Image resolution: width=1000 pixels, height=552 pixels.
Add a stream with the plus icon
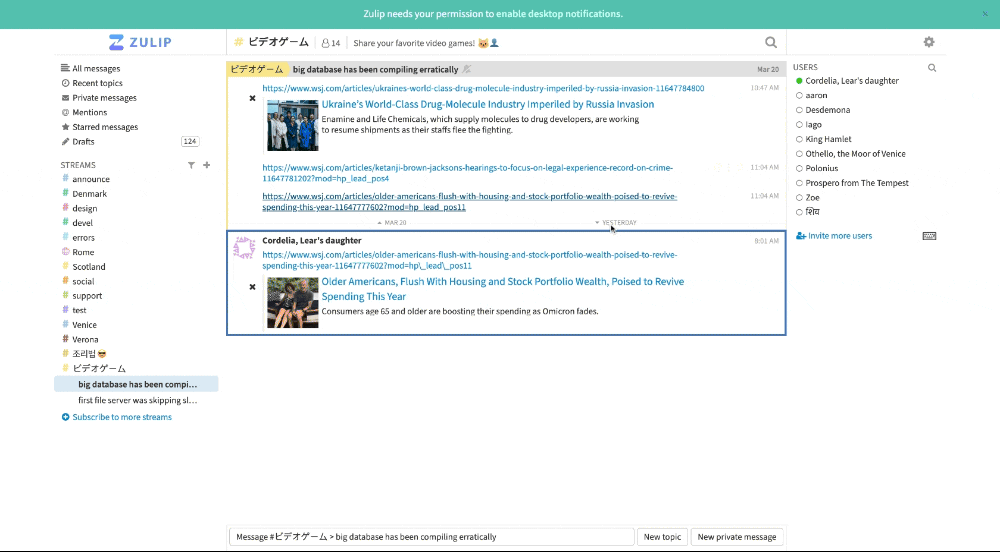pos(207,165)
